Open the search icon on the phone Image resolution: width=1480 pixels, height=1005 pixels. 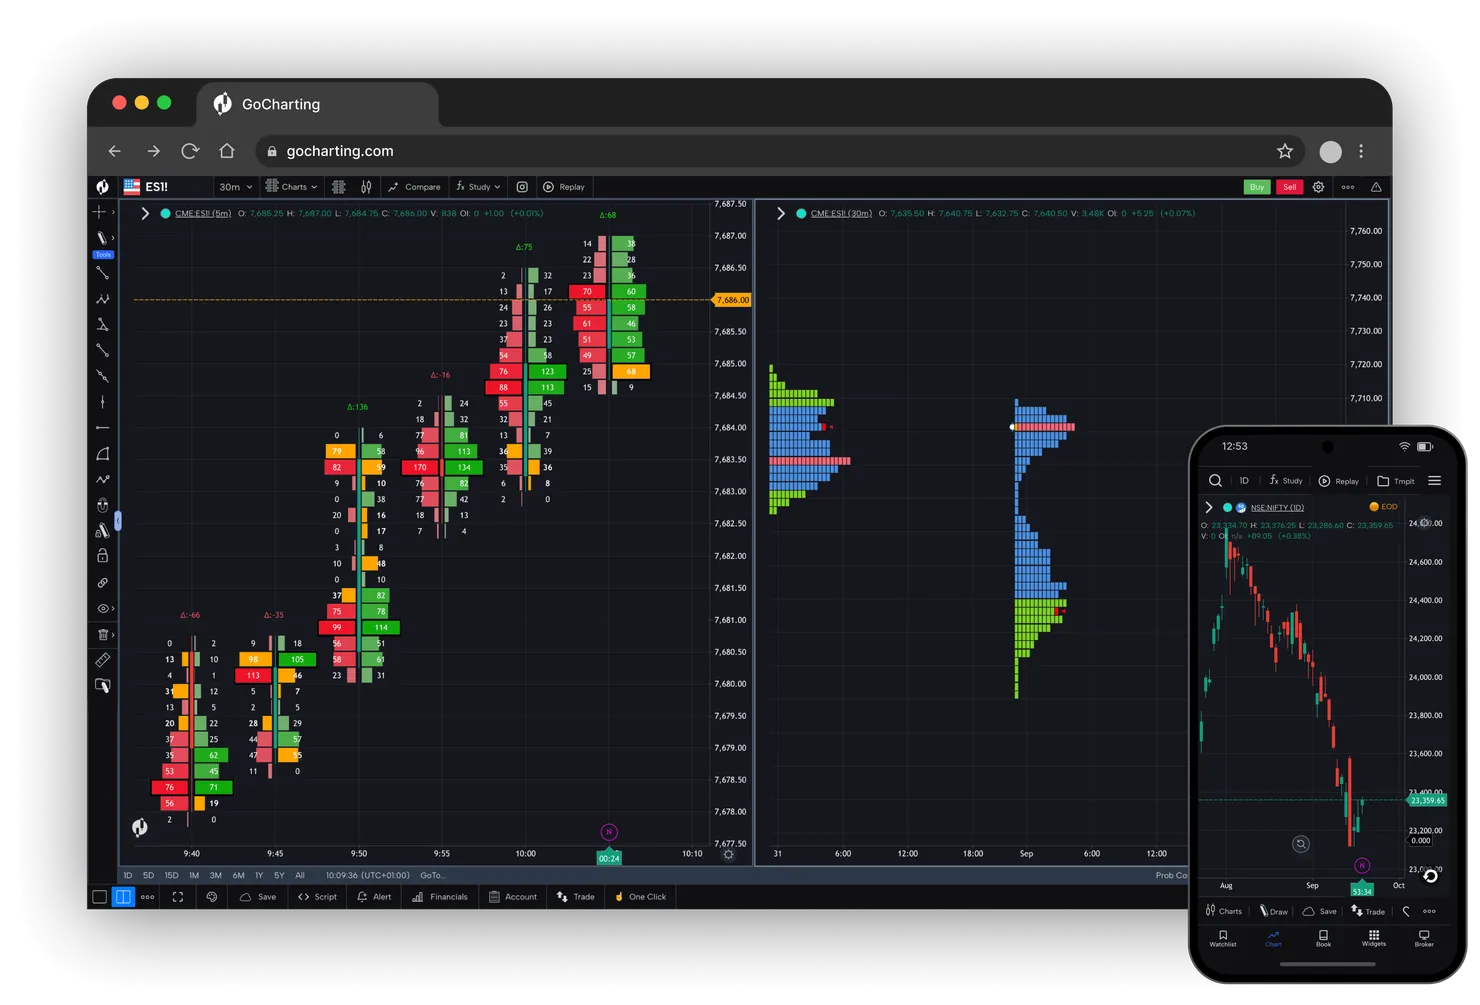(1215, 481)
